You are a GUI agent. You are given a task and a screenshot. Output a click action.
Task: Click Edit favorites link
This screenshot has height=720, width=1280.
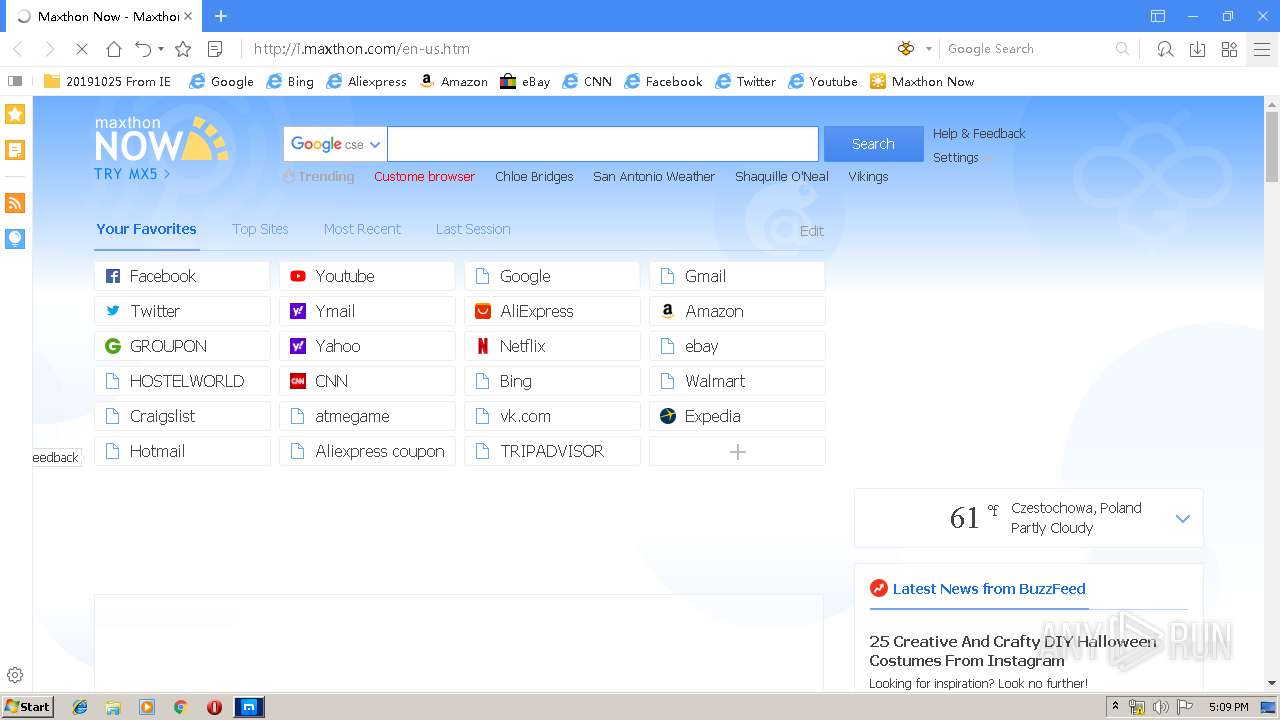(x=812, y=231)
